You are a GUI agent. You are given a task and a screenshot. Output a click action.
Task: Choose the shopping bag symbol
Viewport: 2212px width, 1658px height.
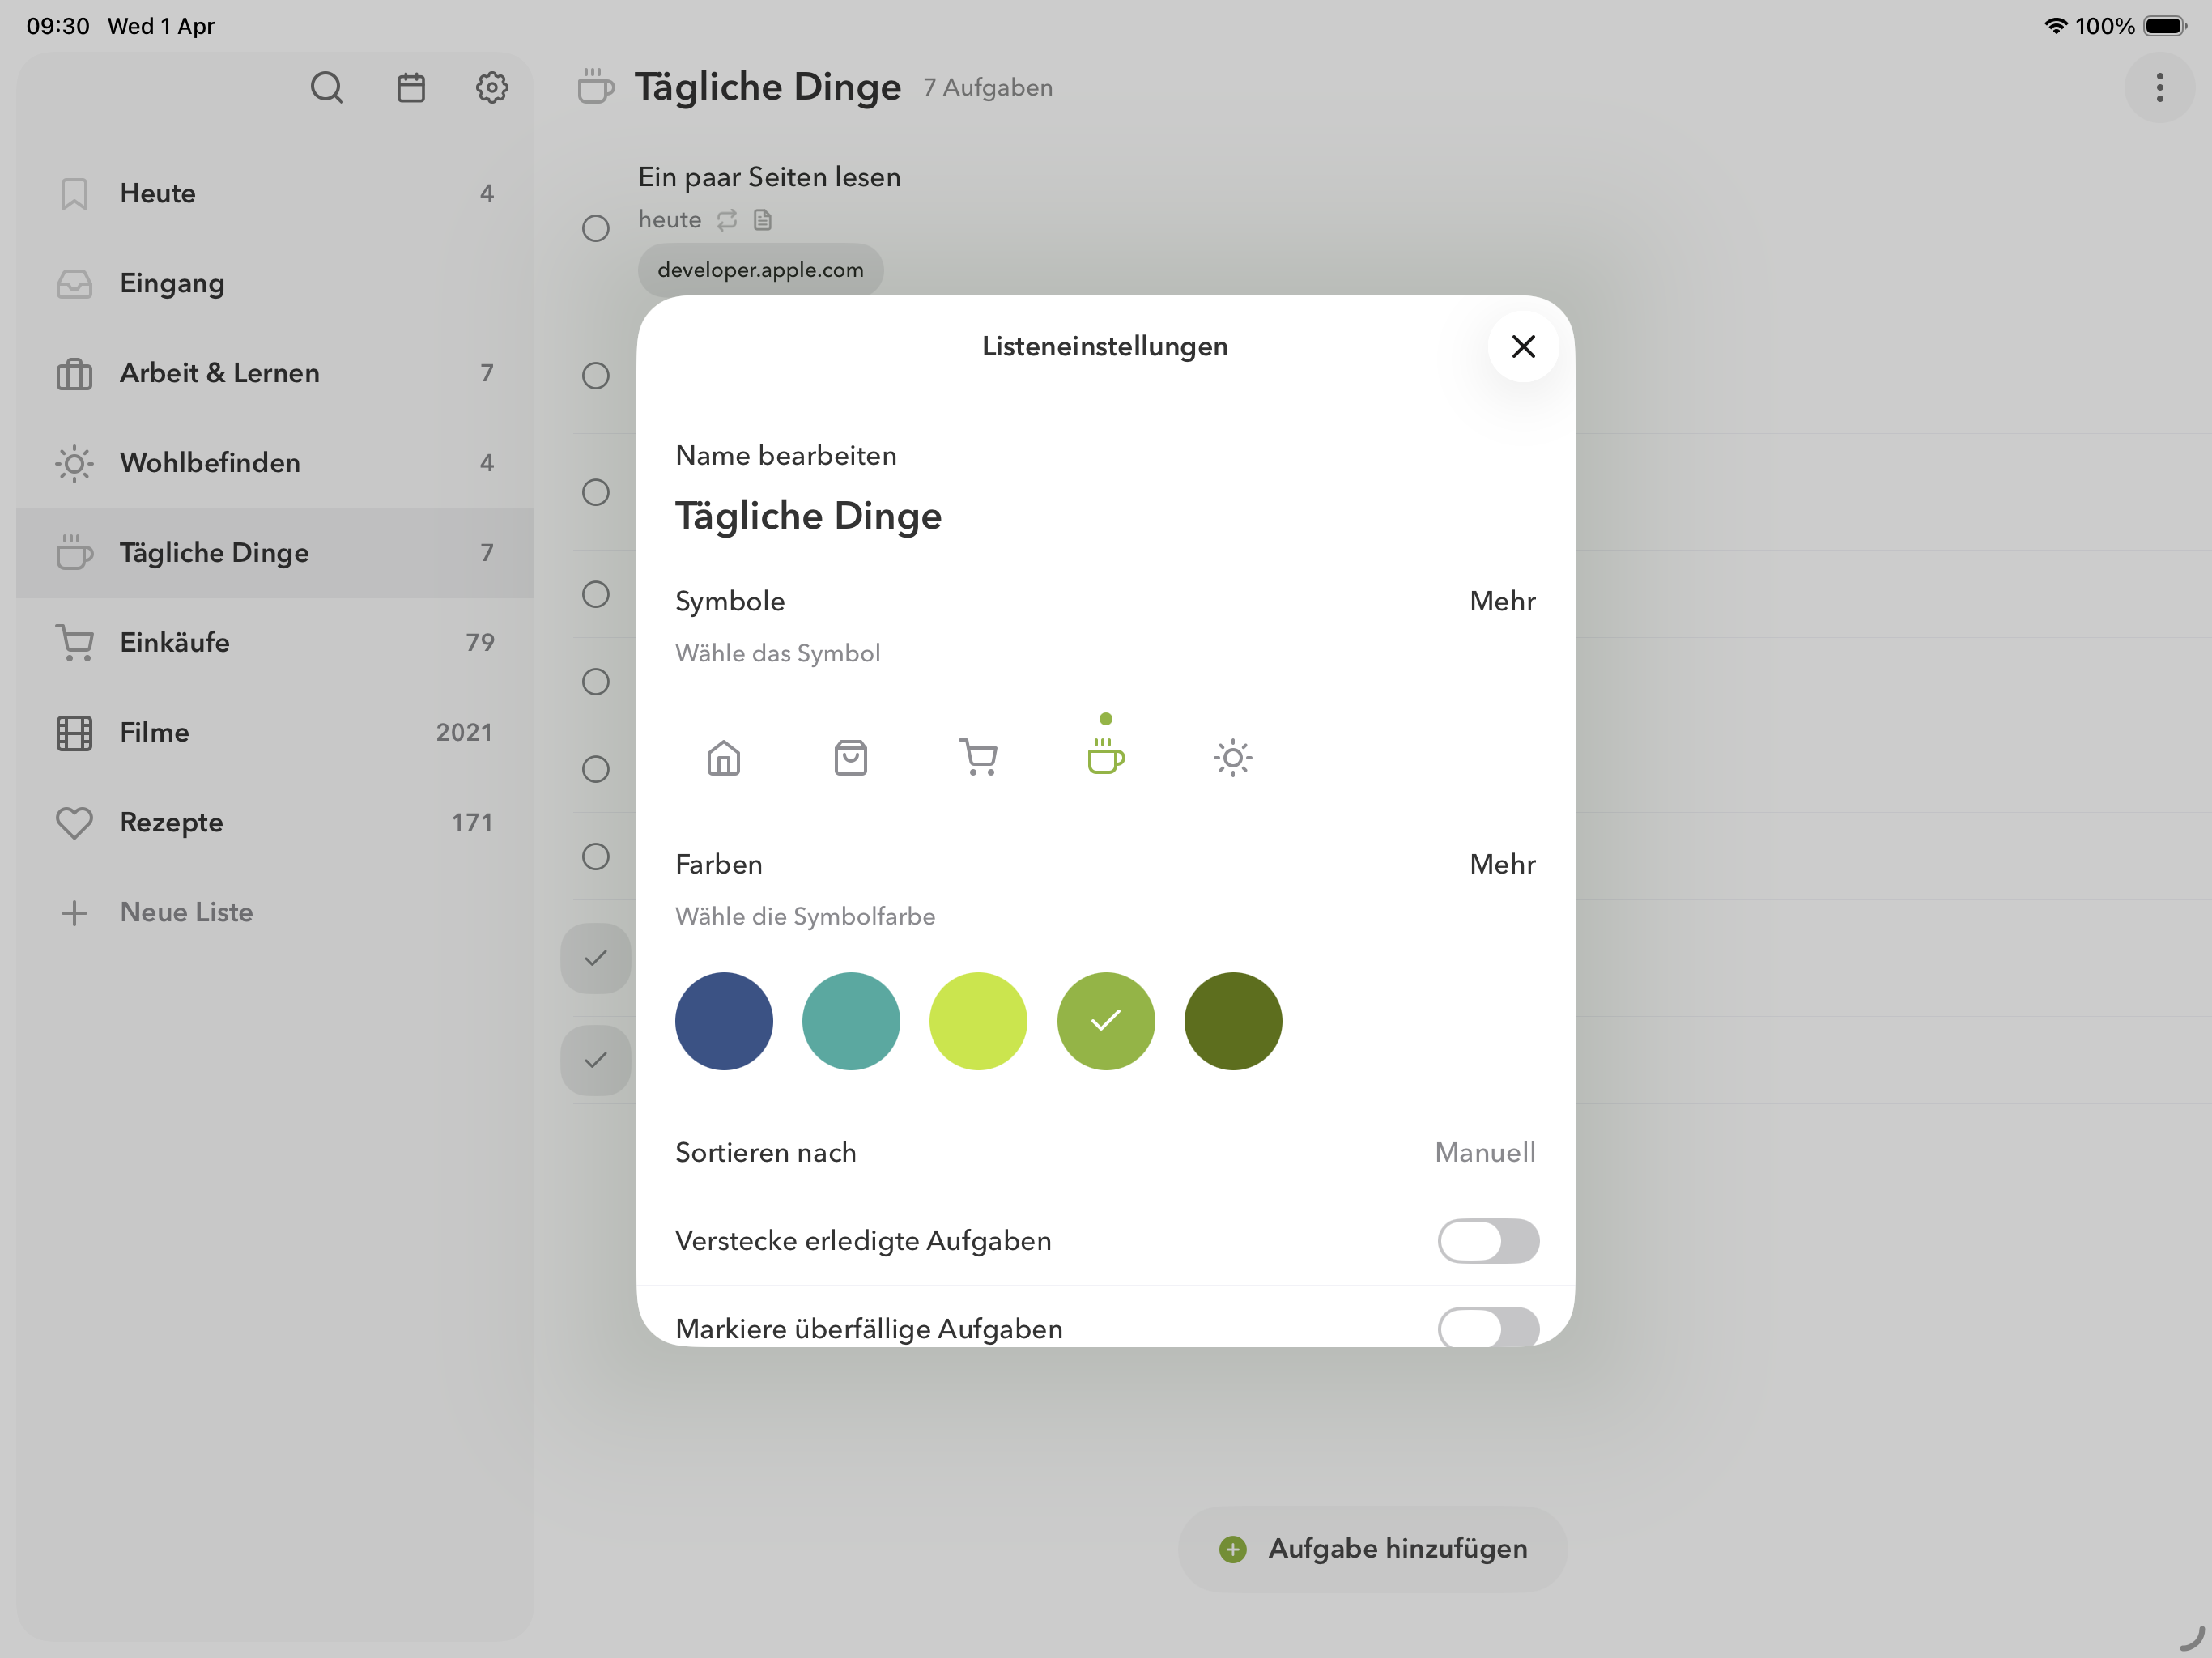tap(850, 758)
